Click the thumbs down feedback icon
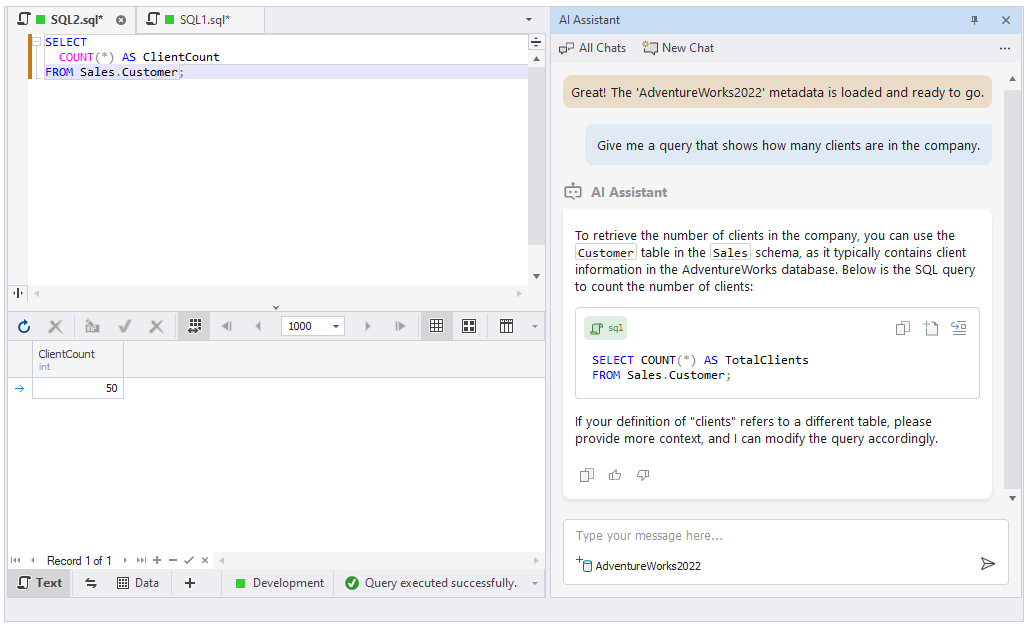This screenshot has width=1030, height=628. coord(643,475)
